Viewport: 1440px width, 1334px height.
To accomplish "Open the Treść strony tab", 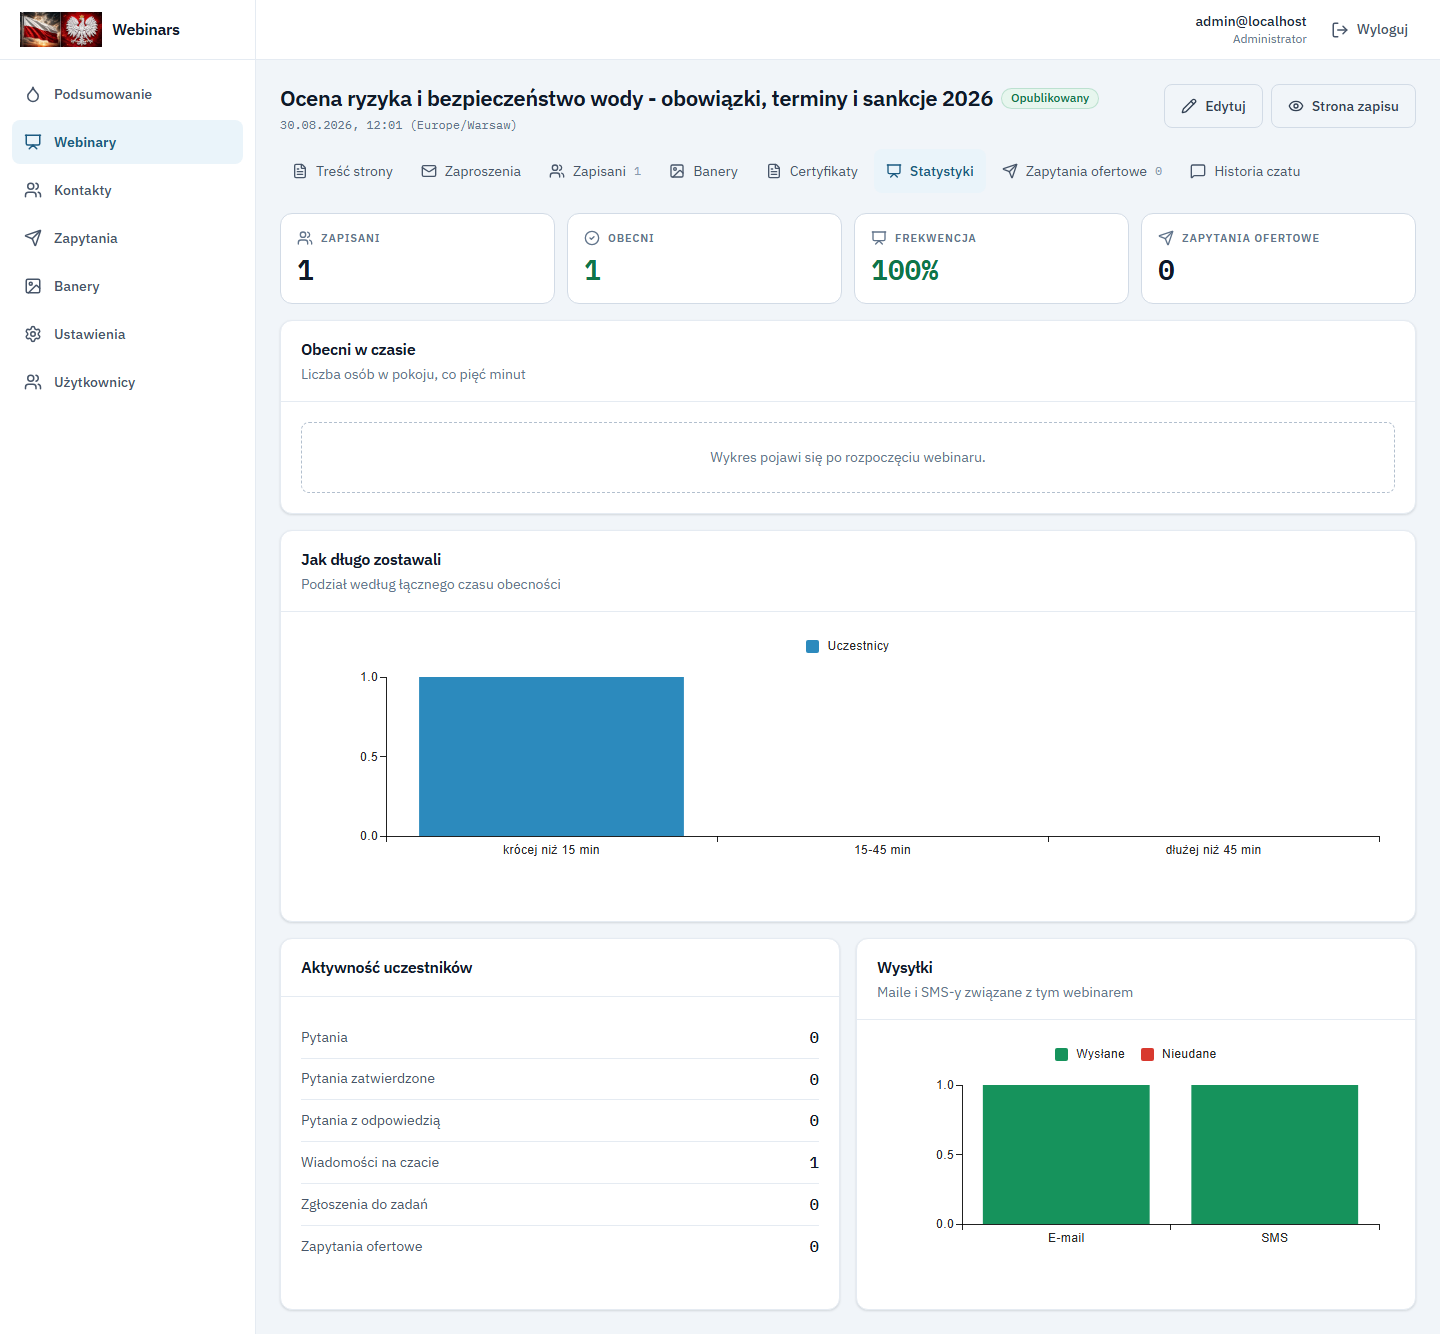I will [342, 171].
